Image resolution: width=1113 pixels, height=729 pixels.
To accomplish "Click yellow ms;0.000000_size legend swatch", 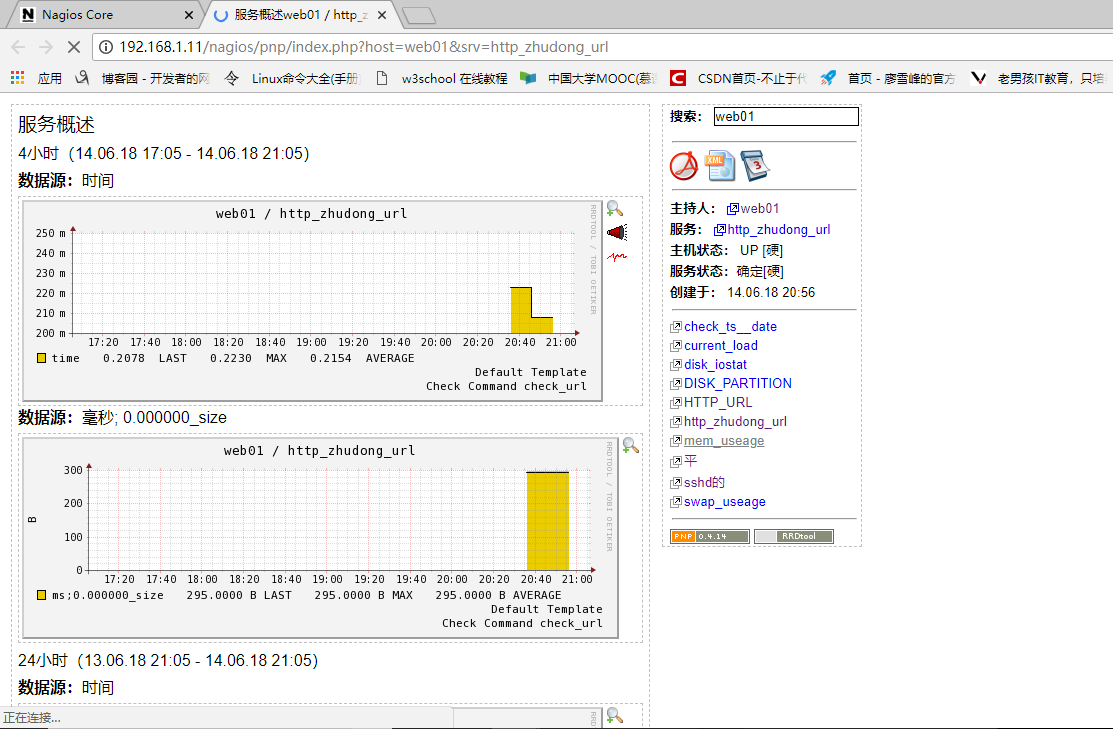I will [41, 596].
